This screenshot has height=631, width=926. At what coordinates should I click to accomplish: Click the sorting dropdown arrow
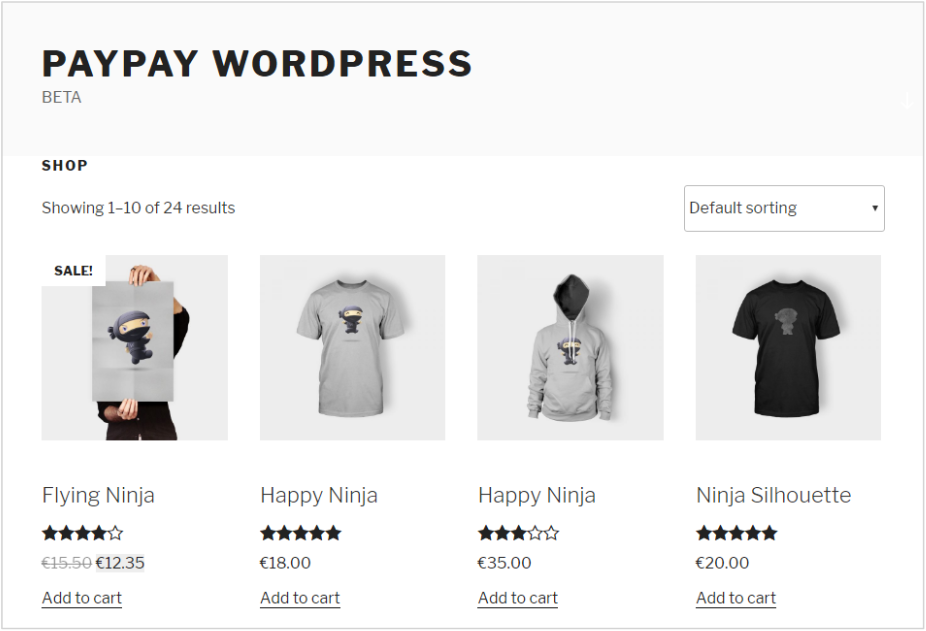[875, 208]
